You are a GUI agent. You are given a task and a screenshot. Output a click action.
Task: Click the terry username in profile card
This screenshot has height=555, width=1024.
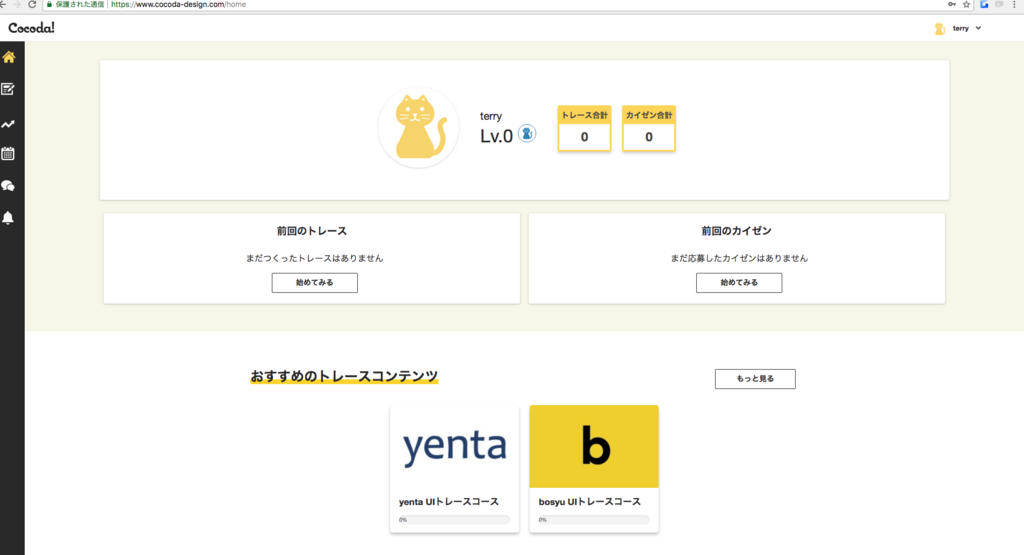click(x=491, y=116)
